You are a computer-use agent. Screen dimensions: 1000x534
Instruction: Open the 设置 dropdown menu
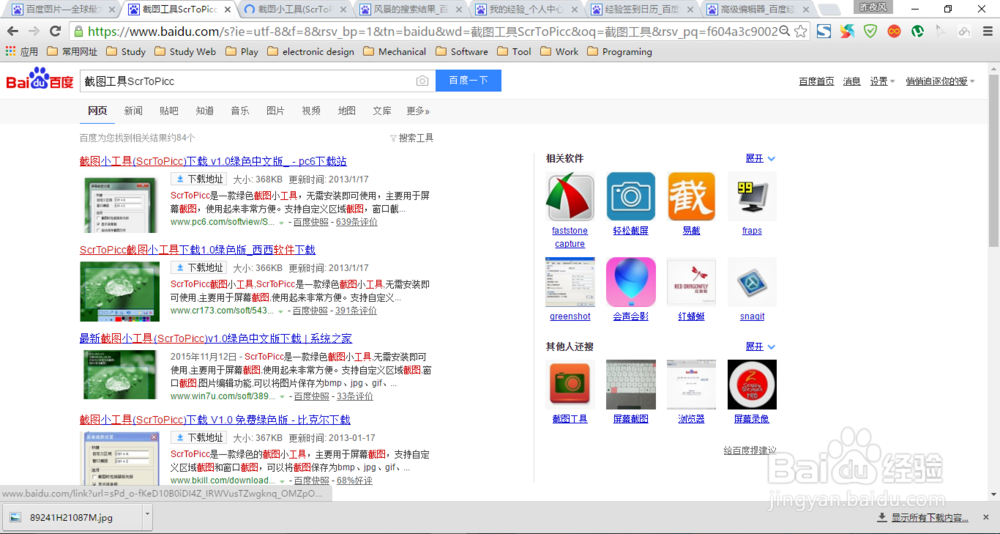coord(882,81)
